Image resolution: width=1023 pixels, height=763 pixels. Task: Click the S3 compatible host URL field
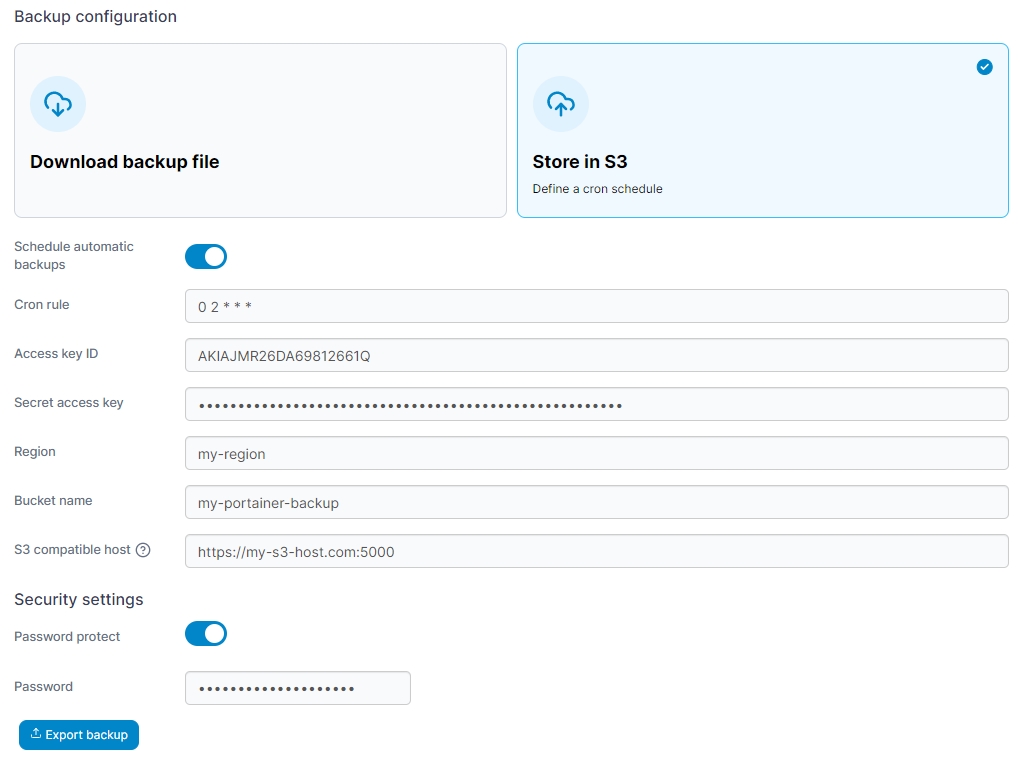coord(596,551)
